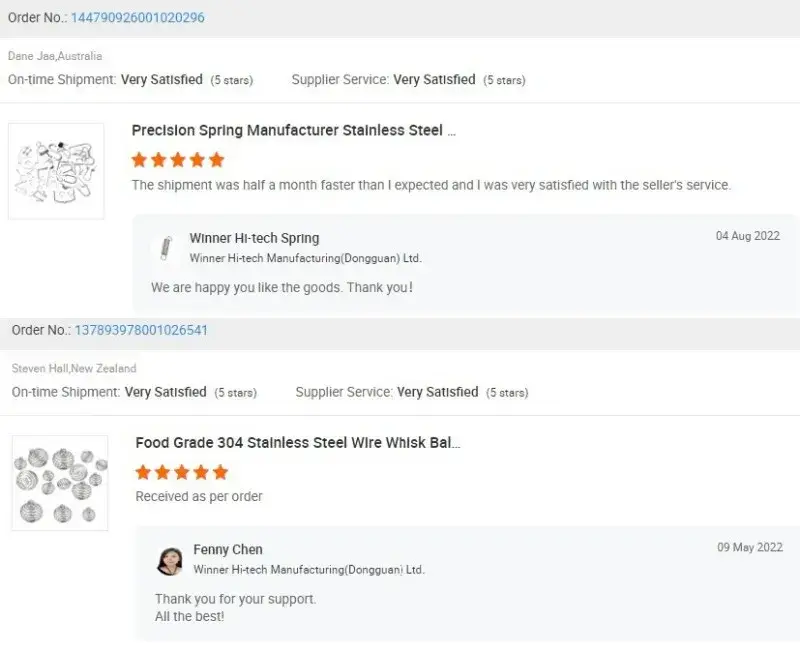
Task: Click the springs assortment product thumbnail
Action: (56, 171)
